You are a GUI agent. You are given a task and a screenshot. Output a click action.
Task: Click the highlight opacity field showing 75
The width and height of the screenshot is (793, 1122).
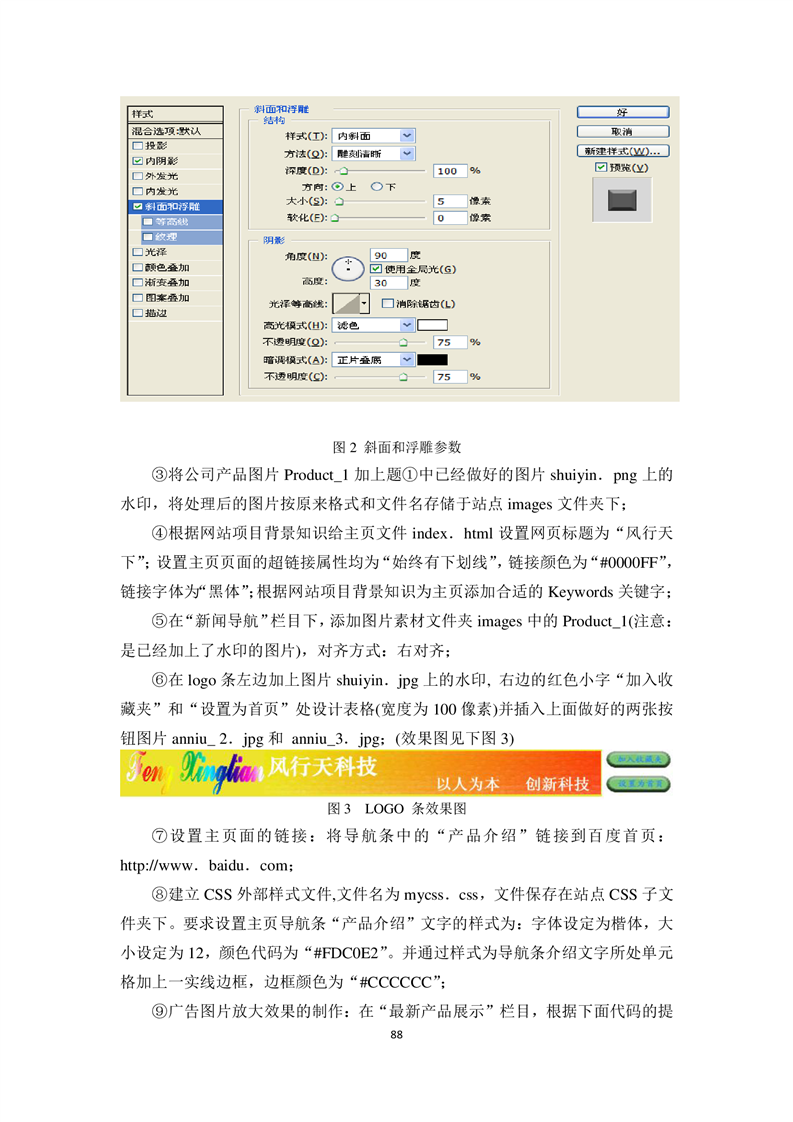pos(451,342)
